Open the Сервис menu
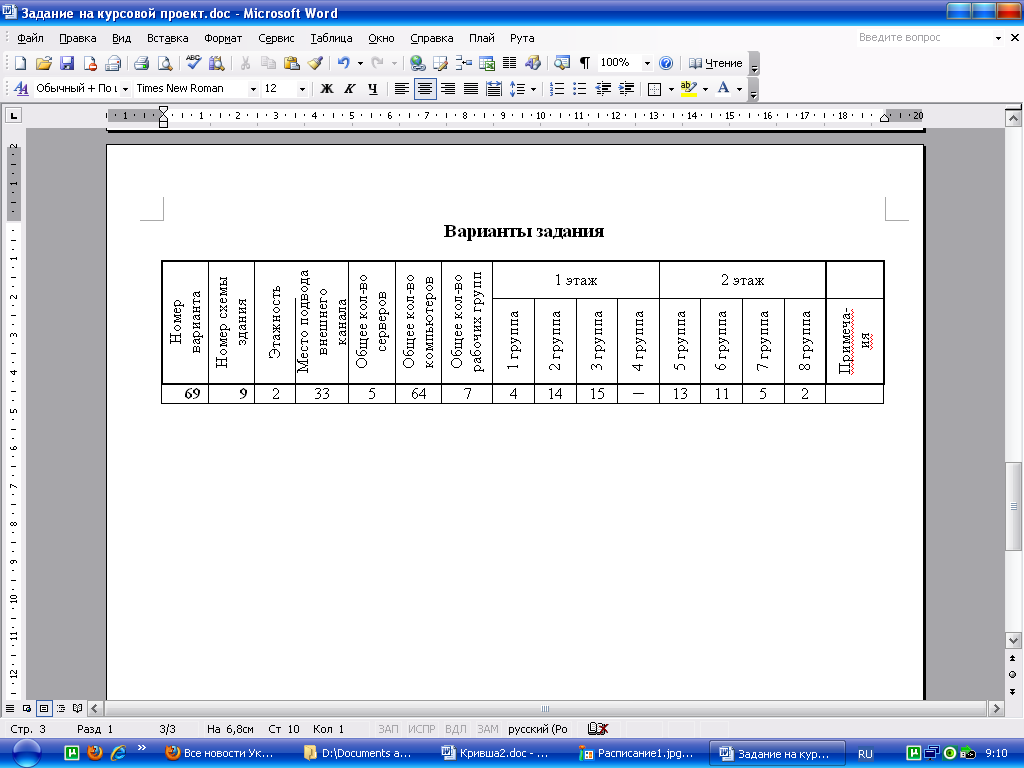Image resolution: width=1024 pixels, height=768 pixels. 276,39
